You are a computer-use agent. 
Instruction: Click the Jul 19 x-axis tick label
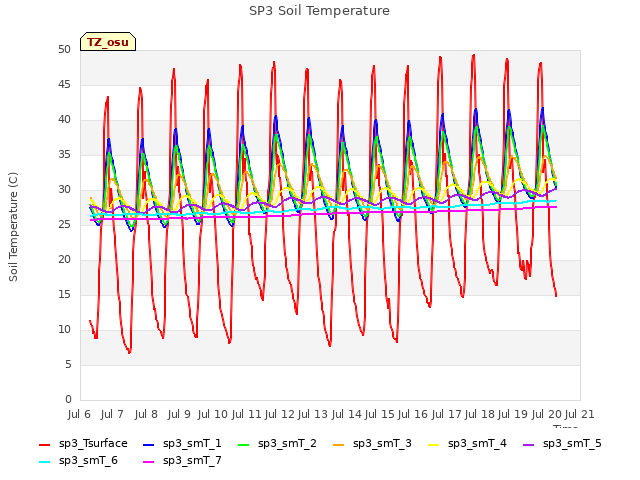pyautogui.click(x=513, y=415)
